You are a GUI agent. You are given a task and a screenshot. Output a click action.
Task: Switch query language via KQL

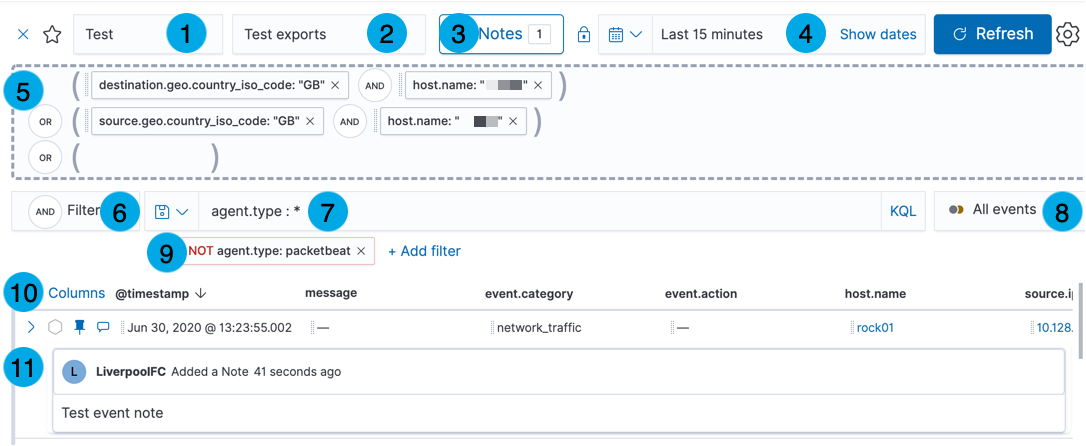tap(903, 212)
